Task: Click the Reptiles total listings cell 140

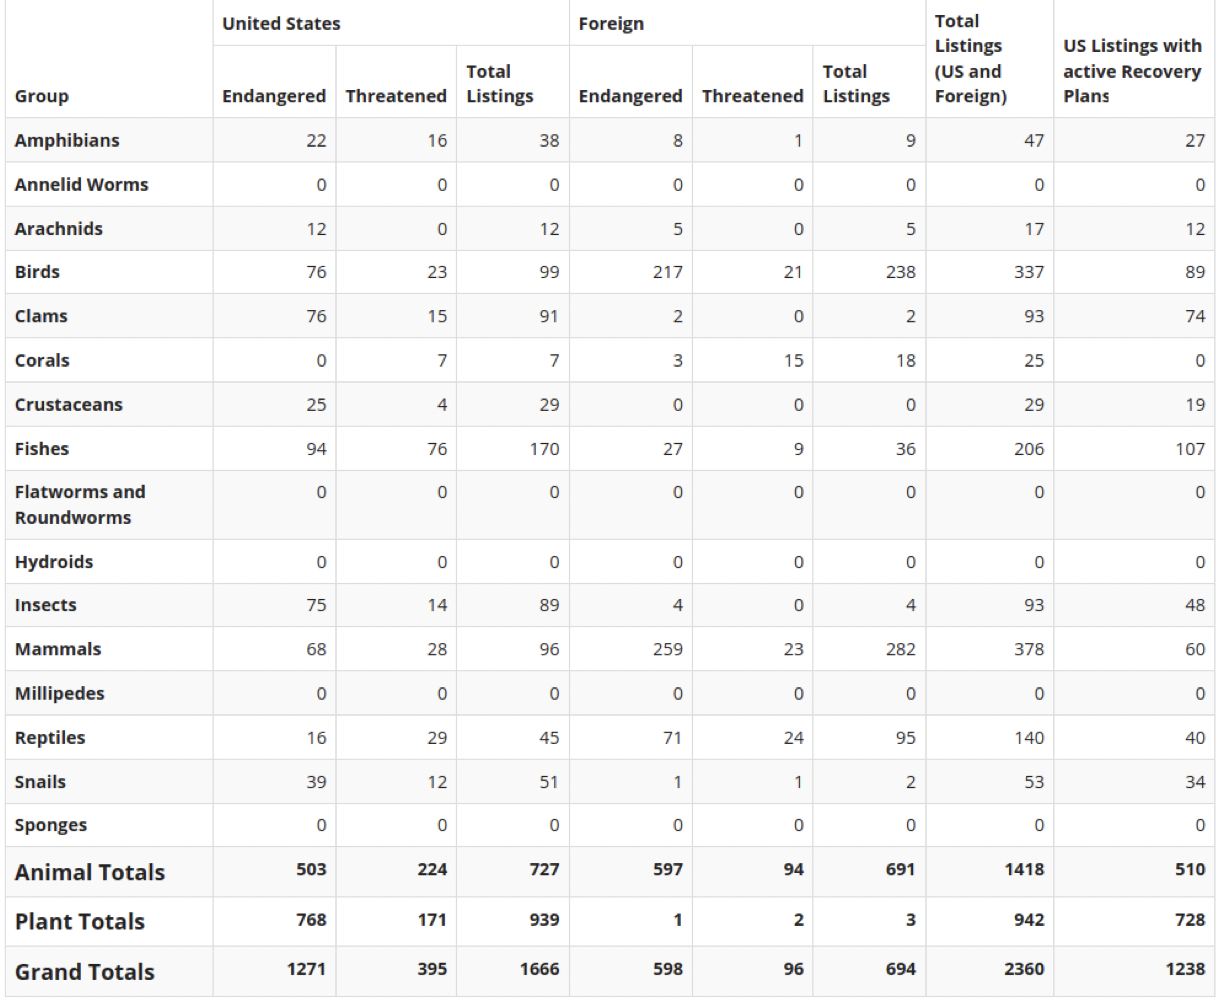Action: tap(1029, 738)
